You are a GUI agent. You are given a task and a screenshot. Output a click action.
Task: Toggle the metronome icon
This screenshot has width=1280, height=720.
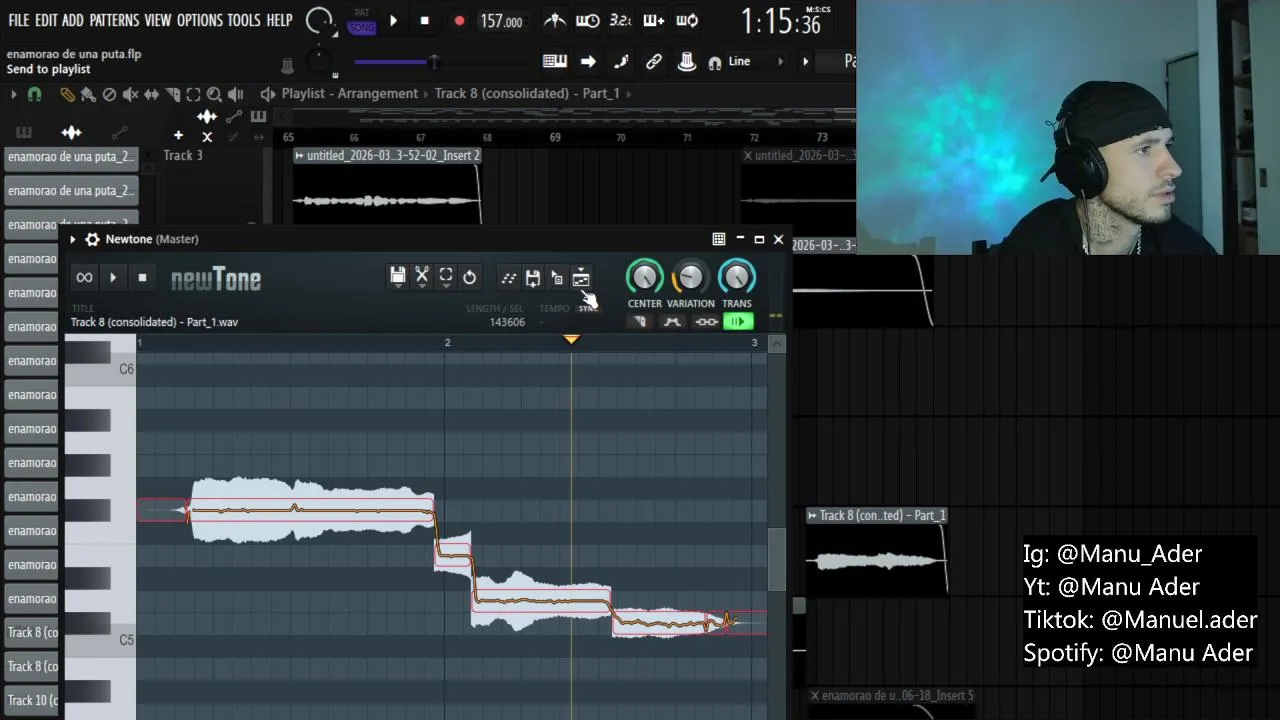point(554,21)
